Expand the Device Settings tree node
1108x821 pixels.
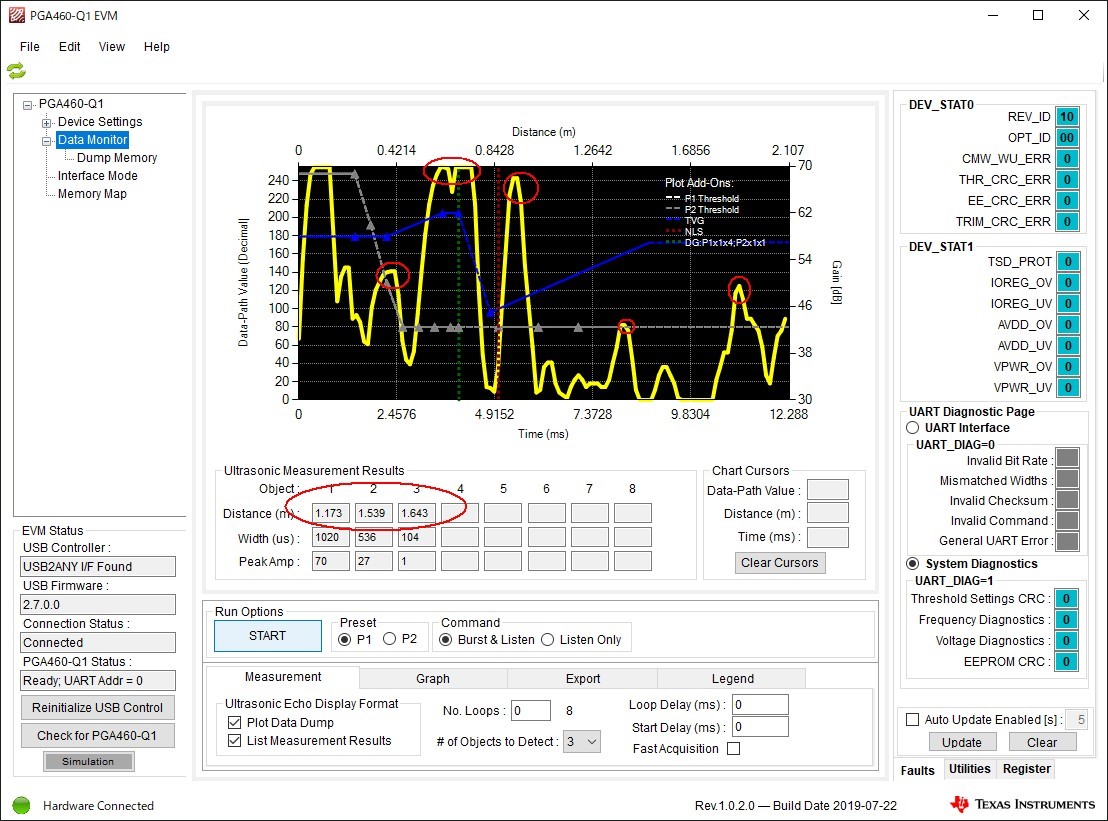pos(47,123)
